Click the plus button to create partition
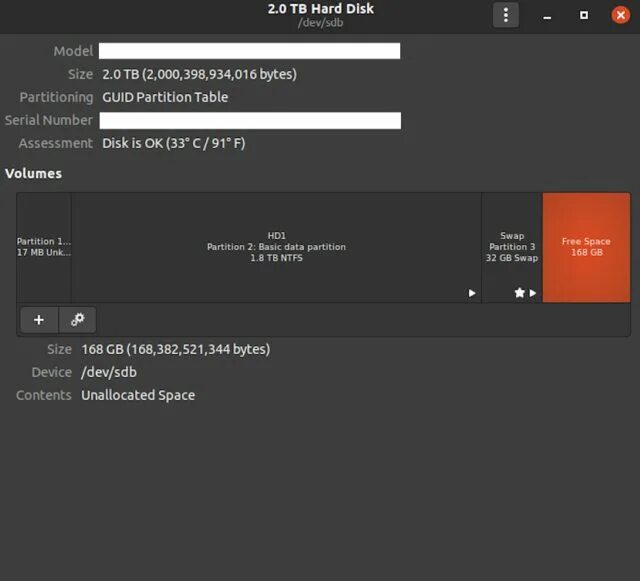The height and width of the screenshot is (581, 640). pos(39,320)
